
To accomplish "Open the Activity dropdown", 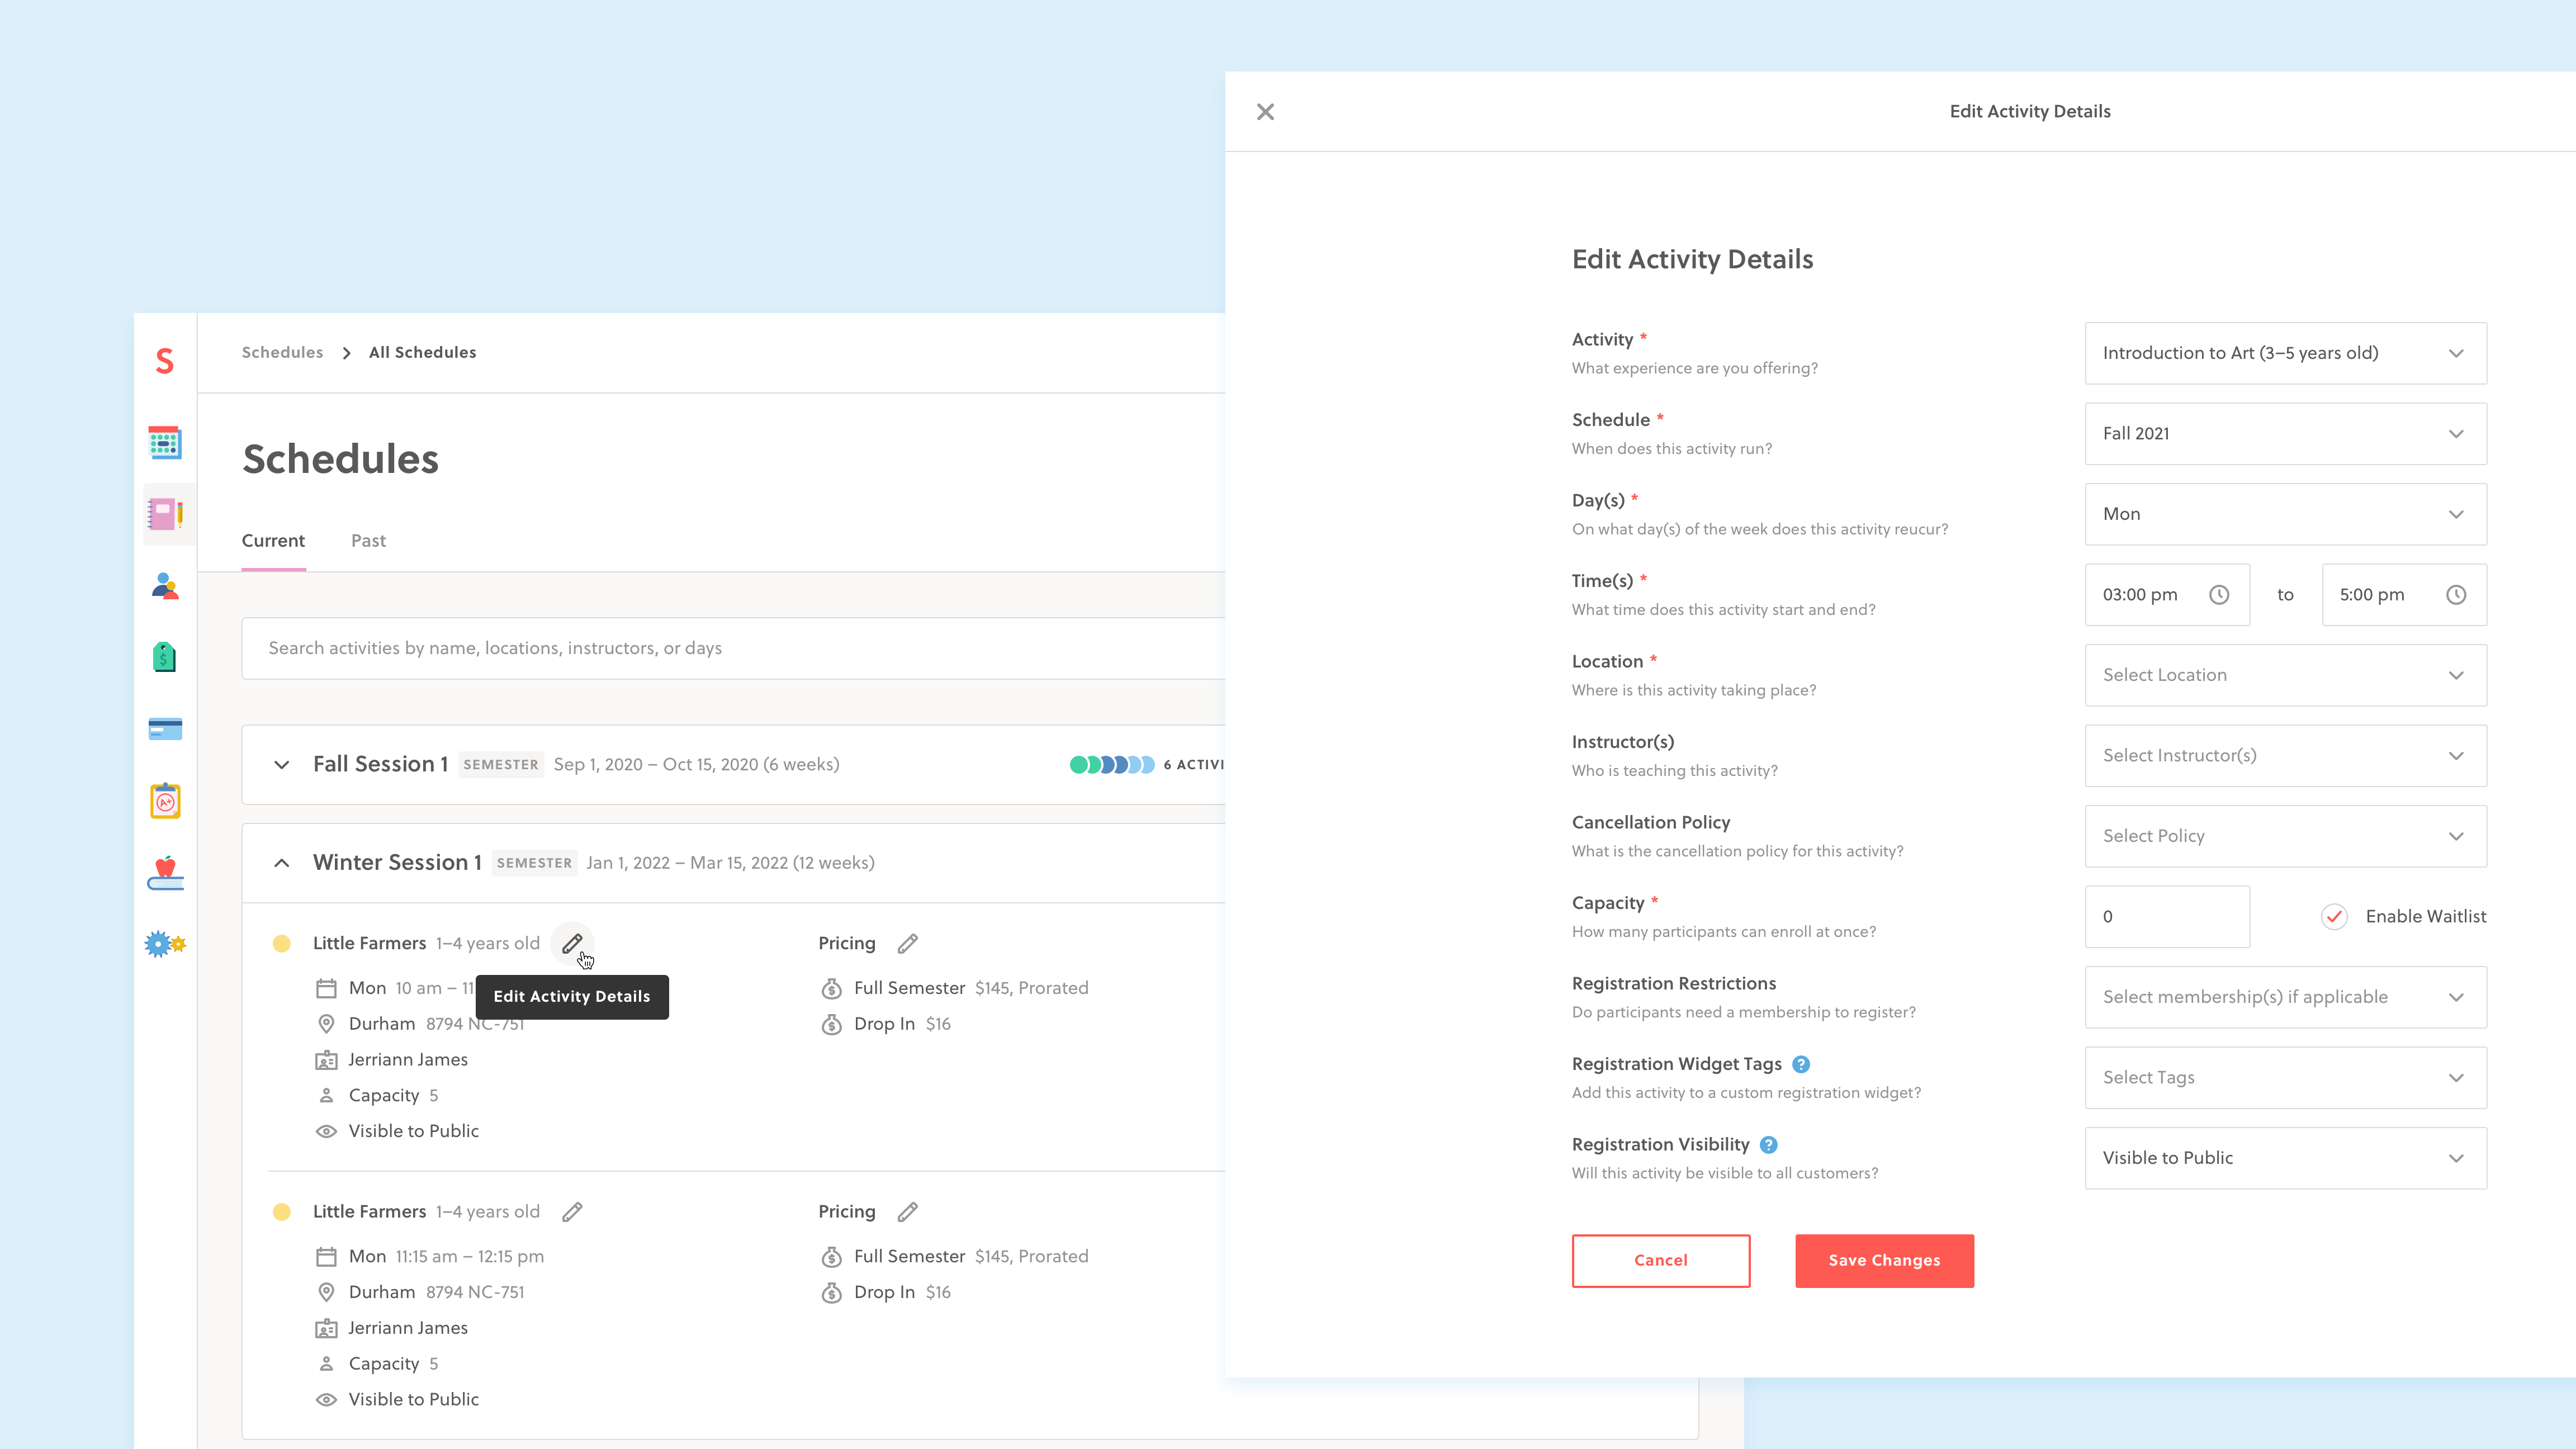I will coord(2285,353).
